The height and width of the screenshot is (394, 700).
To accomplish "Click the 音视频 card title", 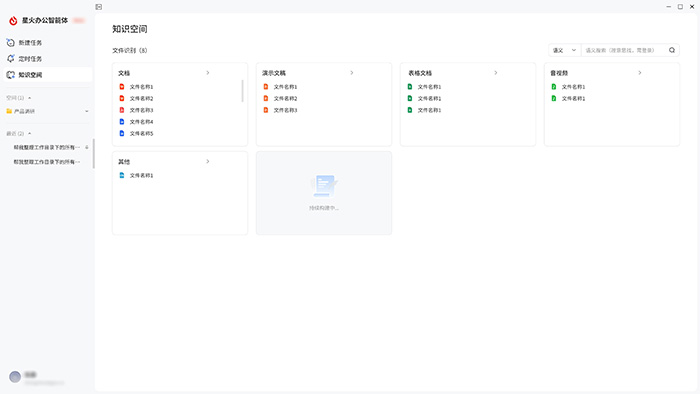I will 559,73.
